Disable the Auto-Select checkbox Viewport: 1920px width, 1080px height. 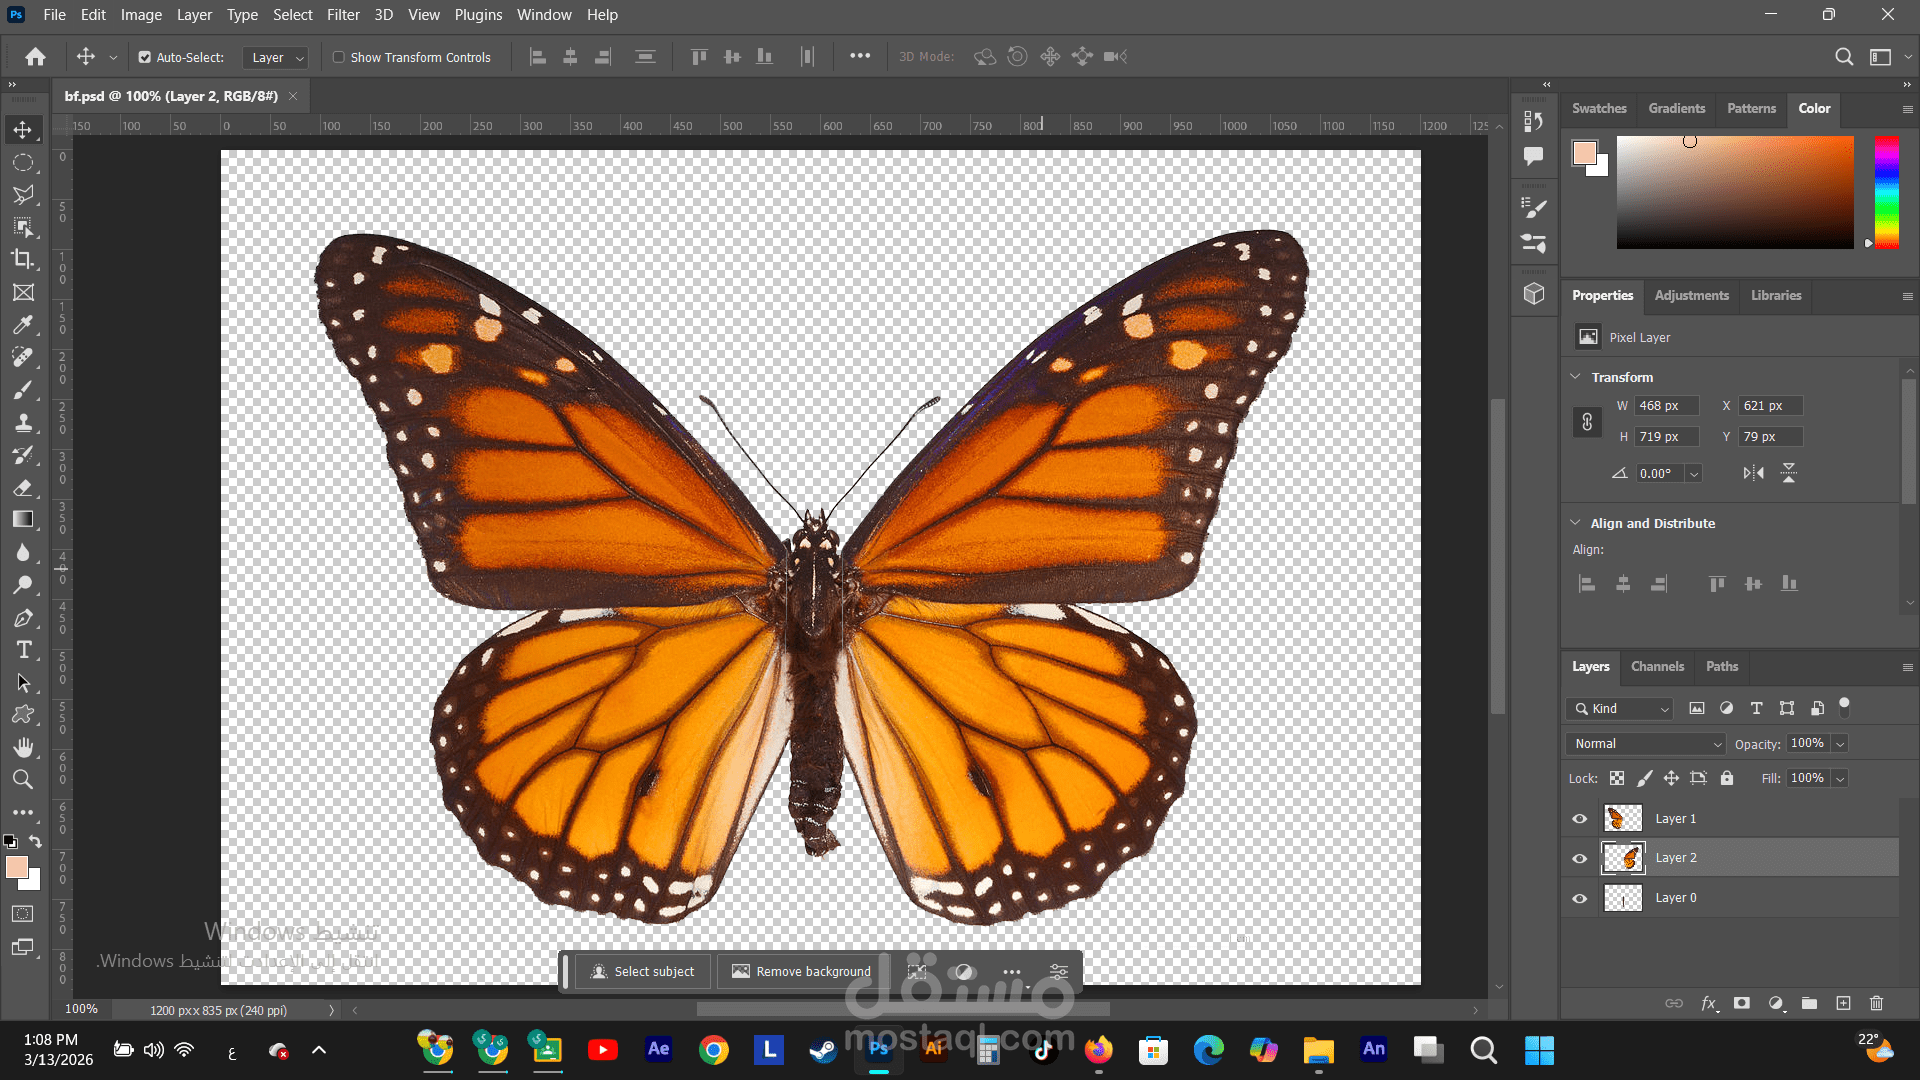point(145,57)
